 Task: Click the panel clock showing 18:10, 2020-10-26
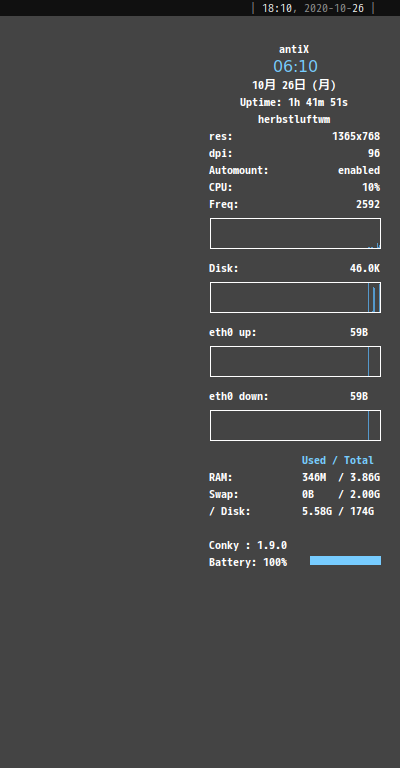(x=313, y=8)
